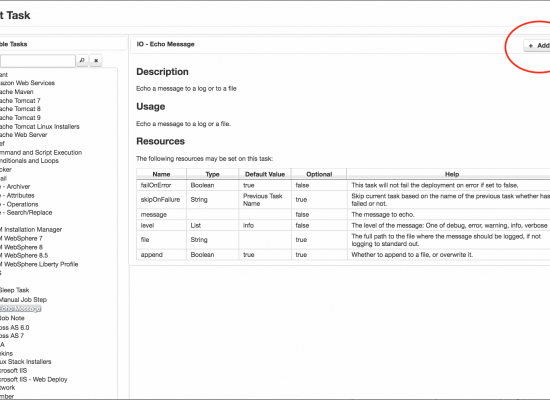Click the Previous Task Name default value
Image resolution: width=550 pixels, height=400 pixels.
click(263, 200)
